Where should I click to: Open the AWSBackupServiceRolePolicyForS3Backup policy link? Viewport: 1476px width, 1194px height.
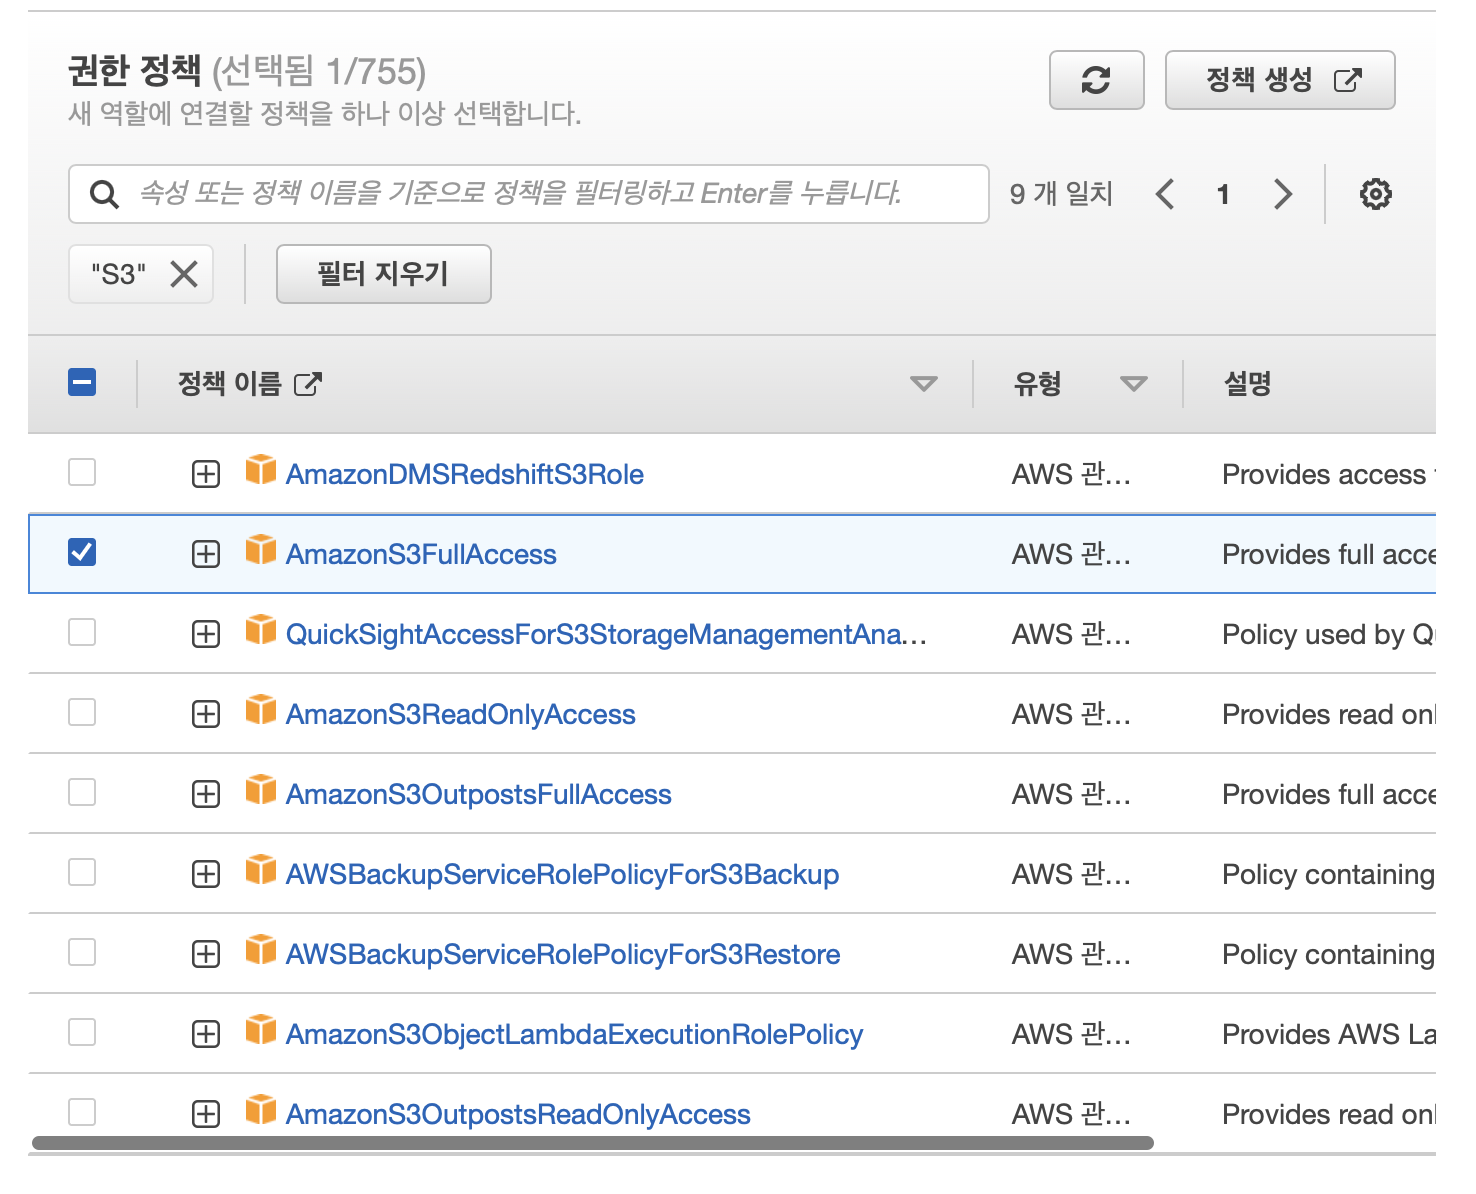tap(563, 874)
